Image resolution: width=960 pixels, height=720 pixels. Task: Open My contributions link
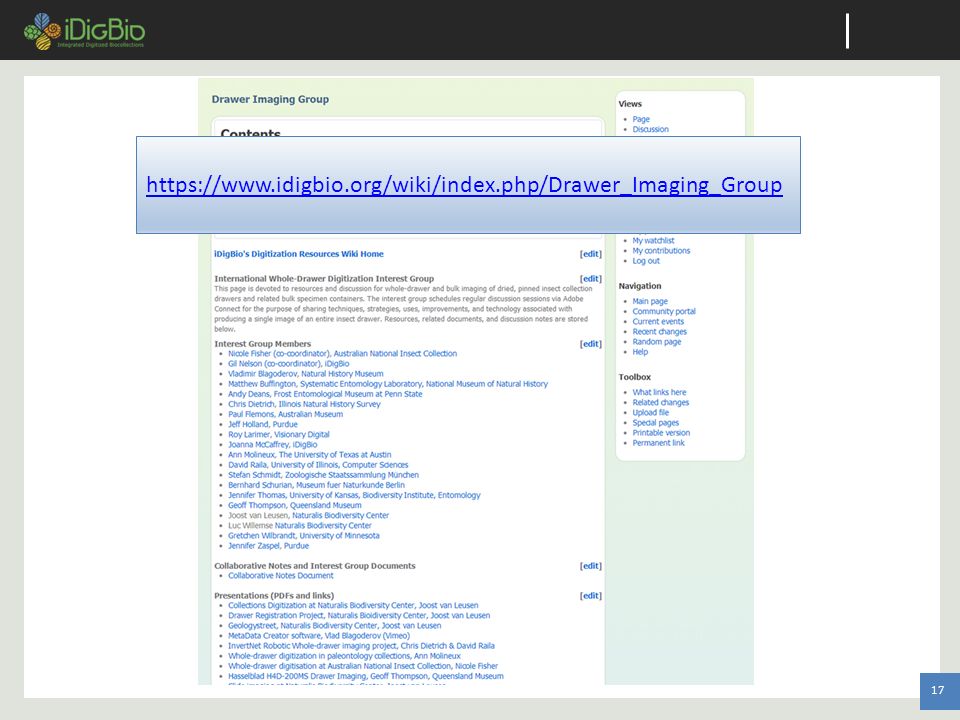point(661,251)
